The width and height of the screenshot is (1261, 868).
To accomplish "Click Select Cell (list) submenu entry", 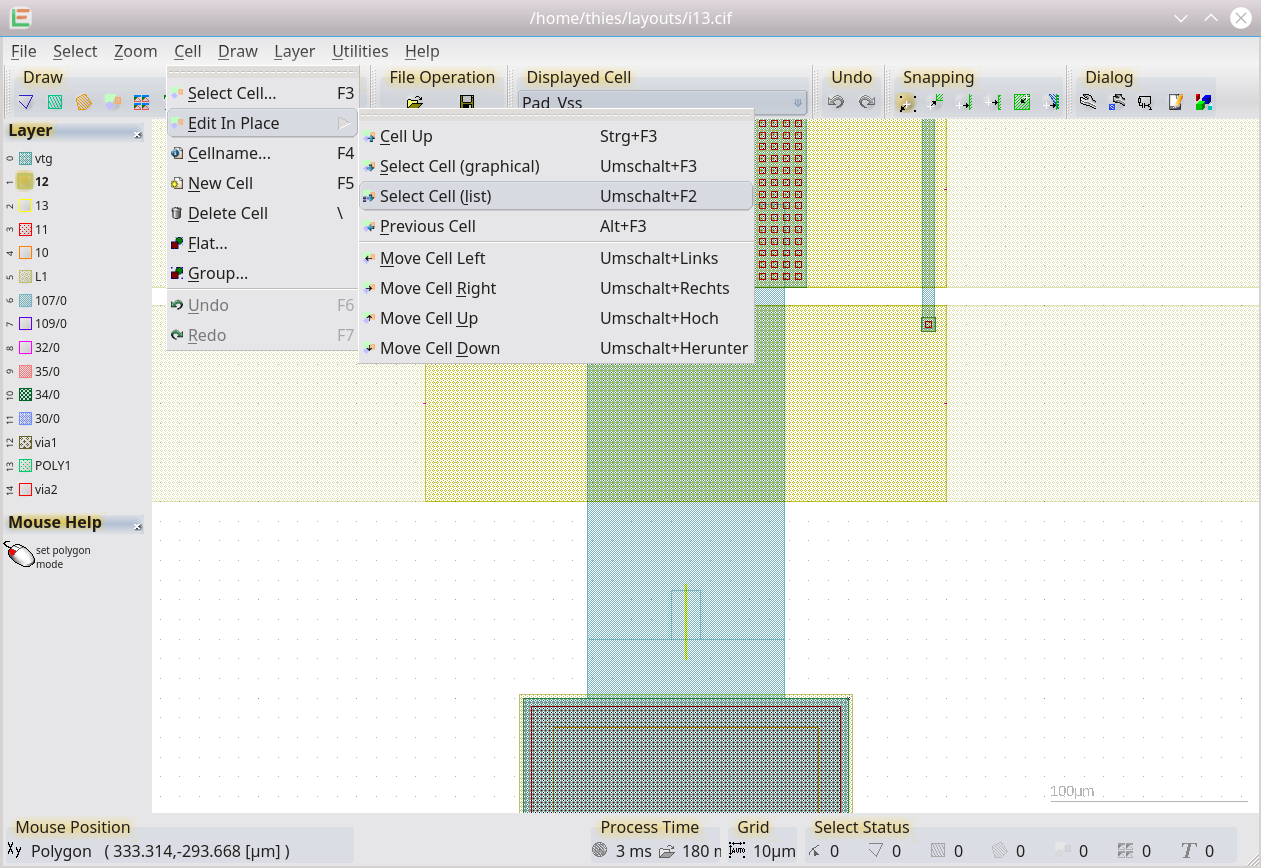I will (x=555, y=196).
